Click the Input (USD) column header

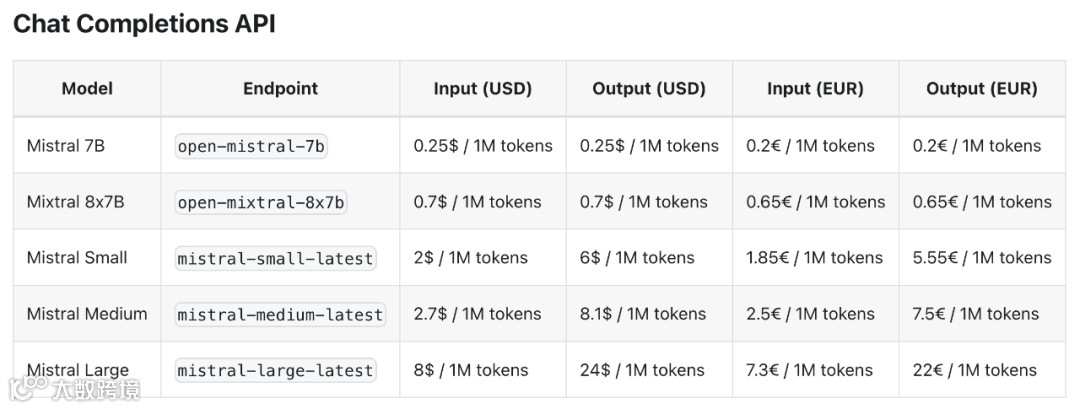(482, 88)
